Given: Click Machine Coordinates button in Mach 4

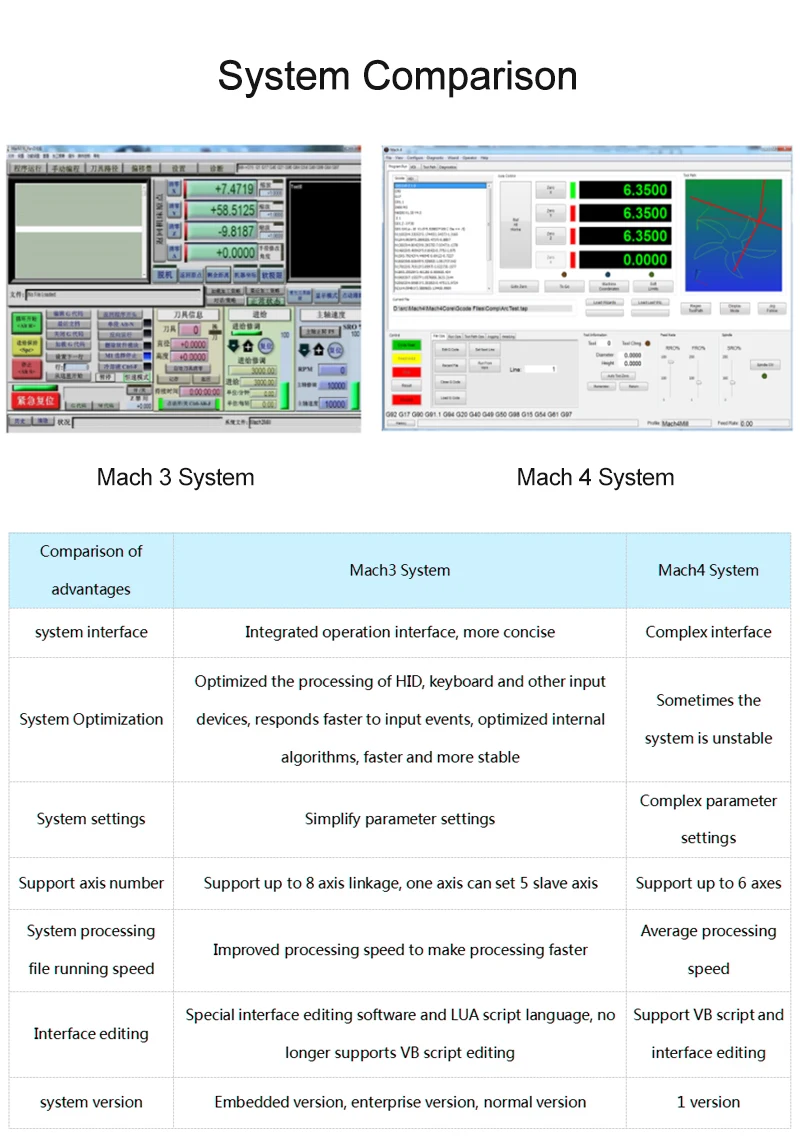Looking at the screenshot, I should [x=609, y=286].
